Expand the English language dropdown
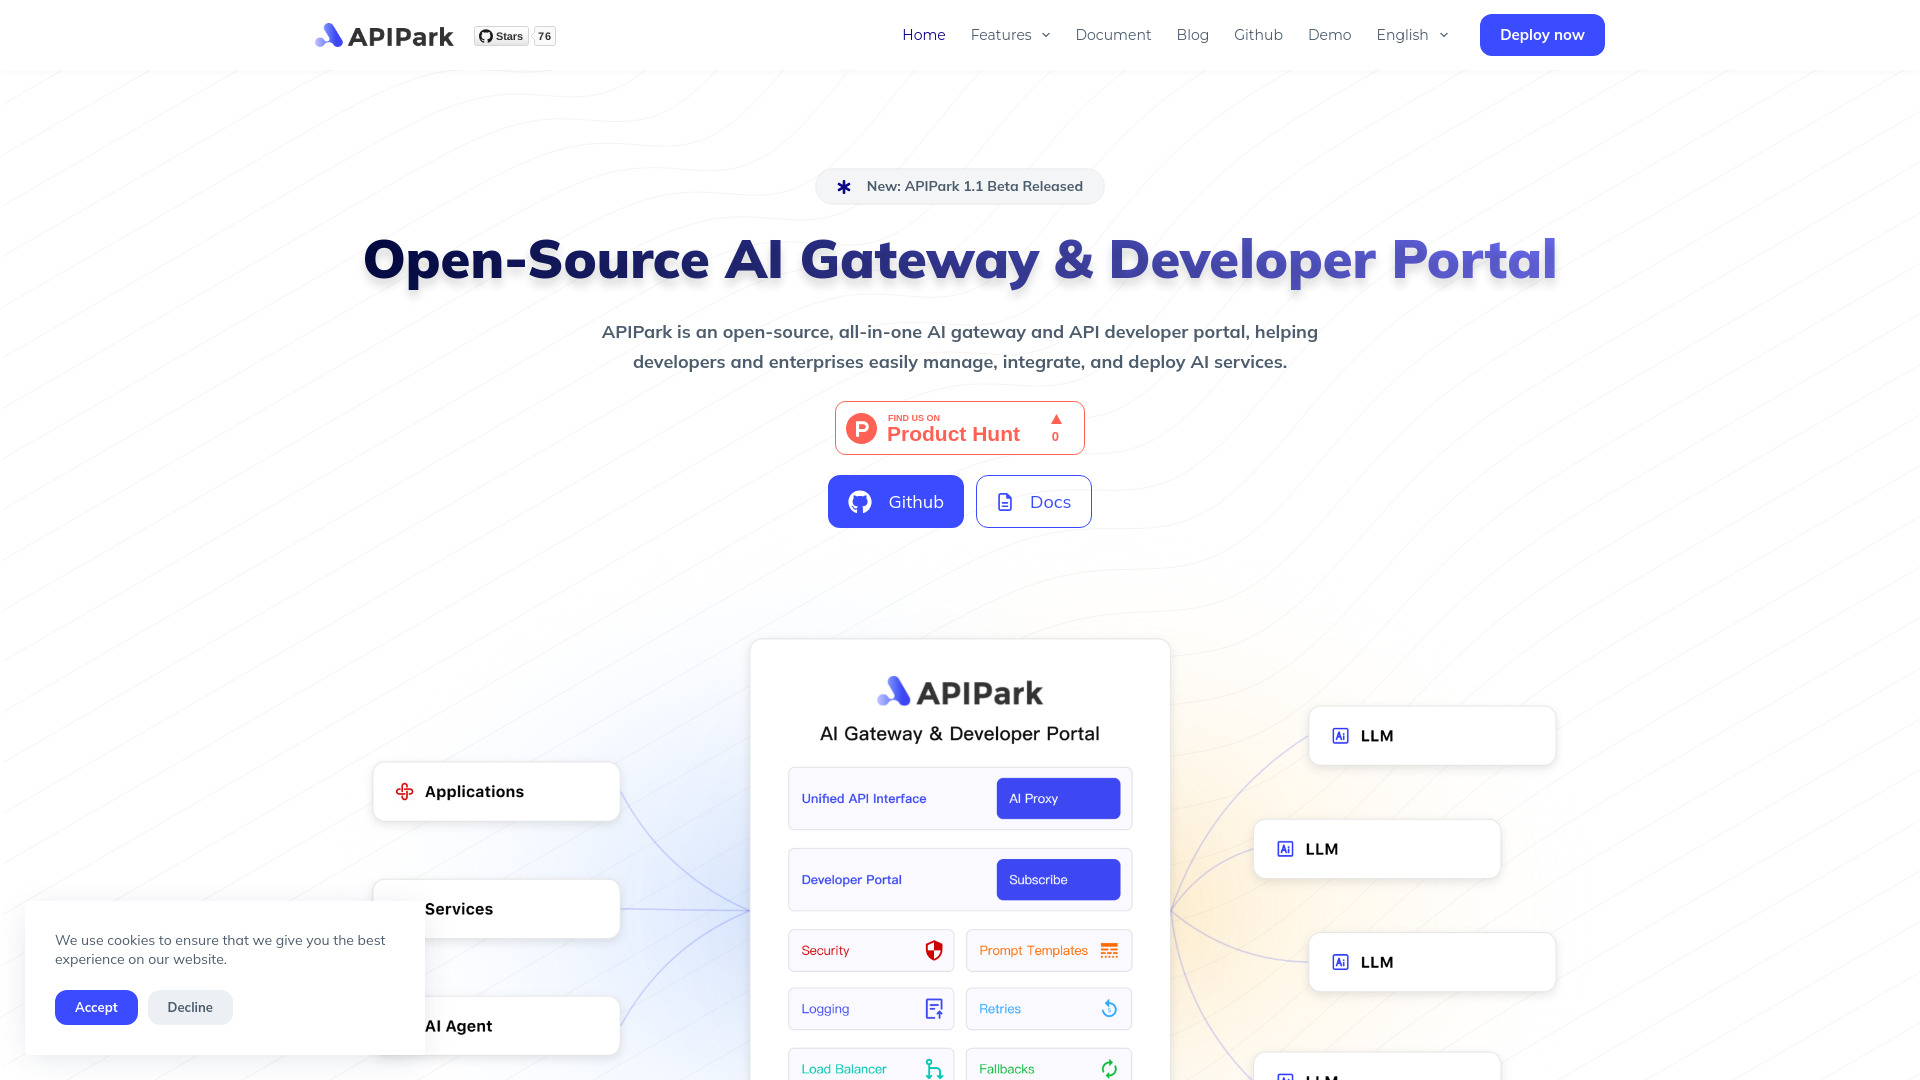 click(x=1412, y=34)
